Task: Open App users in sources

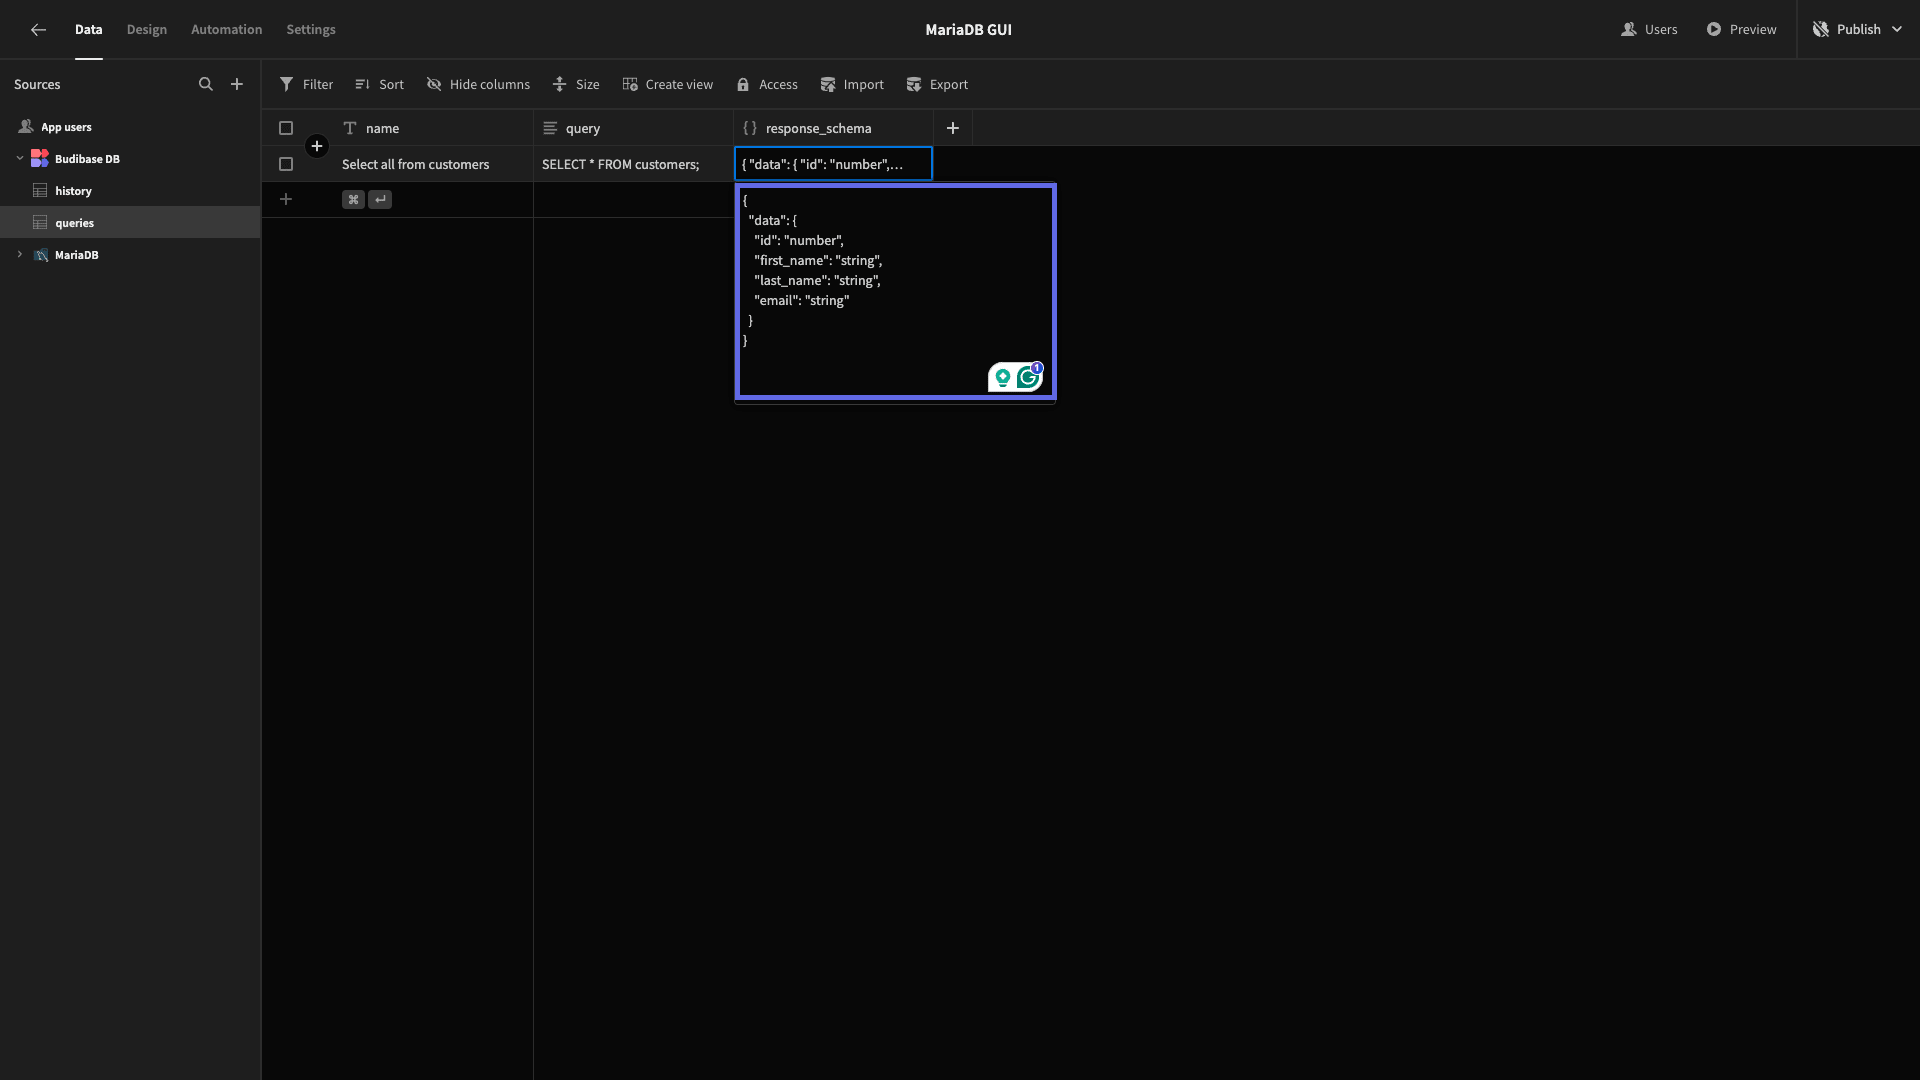Action: coord(66,127)
